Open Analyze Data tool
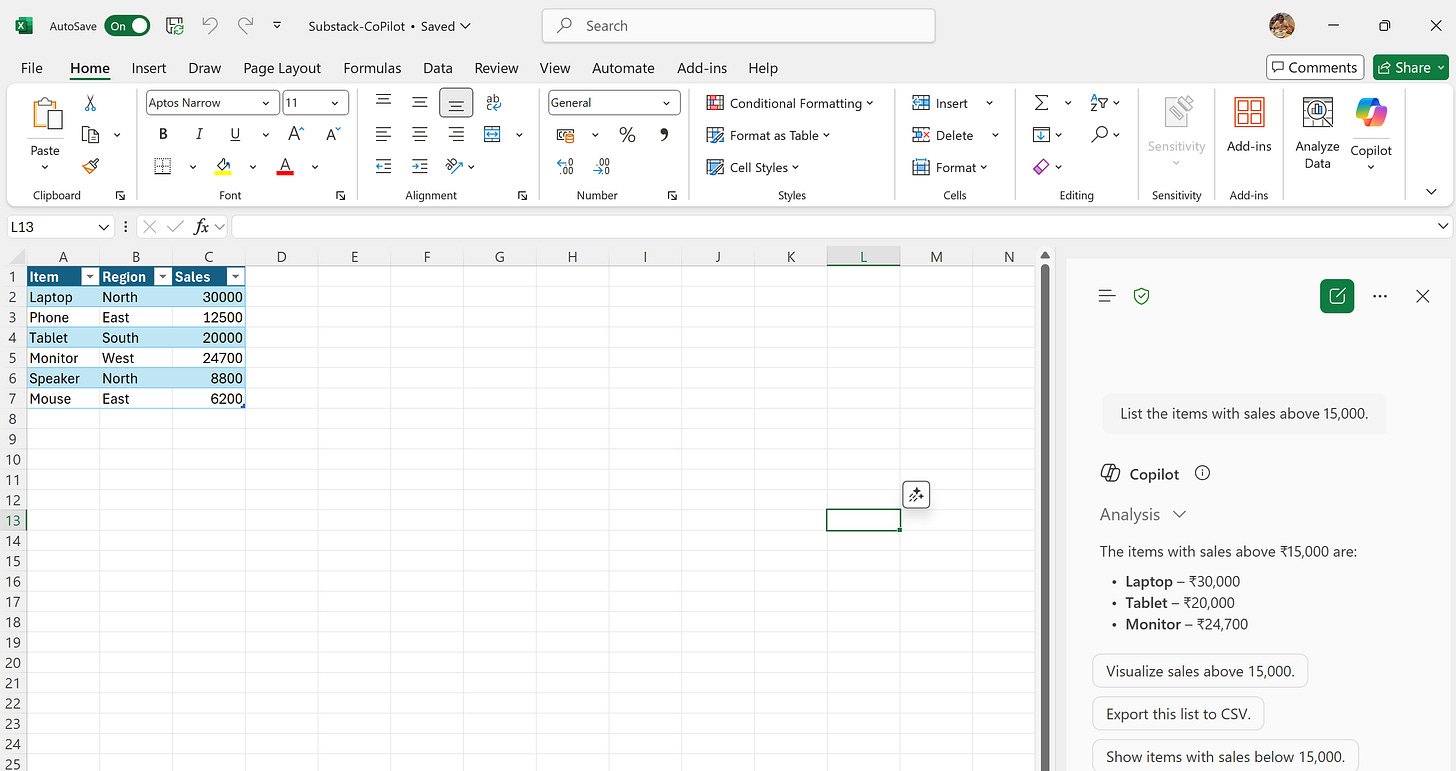The image size is (1456, 771). pos(1317,133)
